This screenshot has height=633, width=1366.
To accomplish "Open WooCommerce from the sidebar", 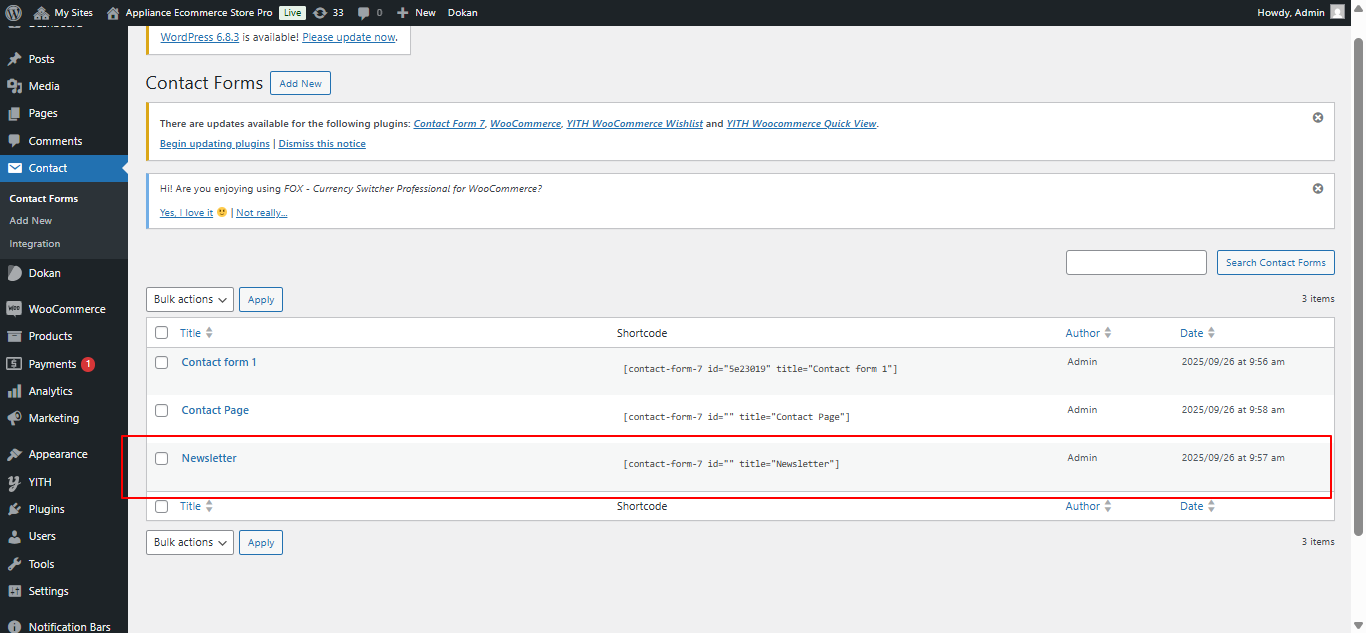I will (66, 309).
